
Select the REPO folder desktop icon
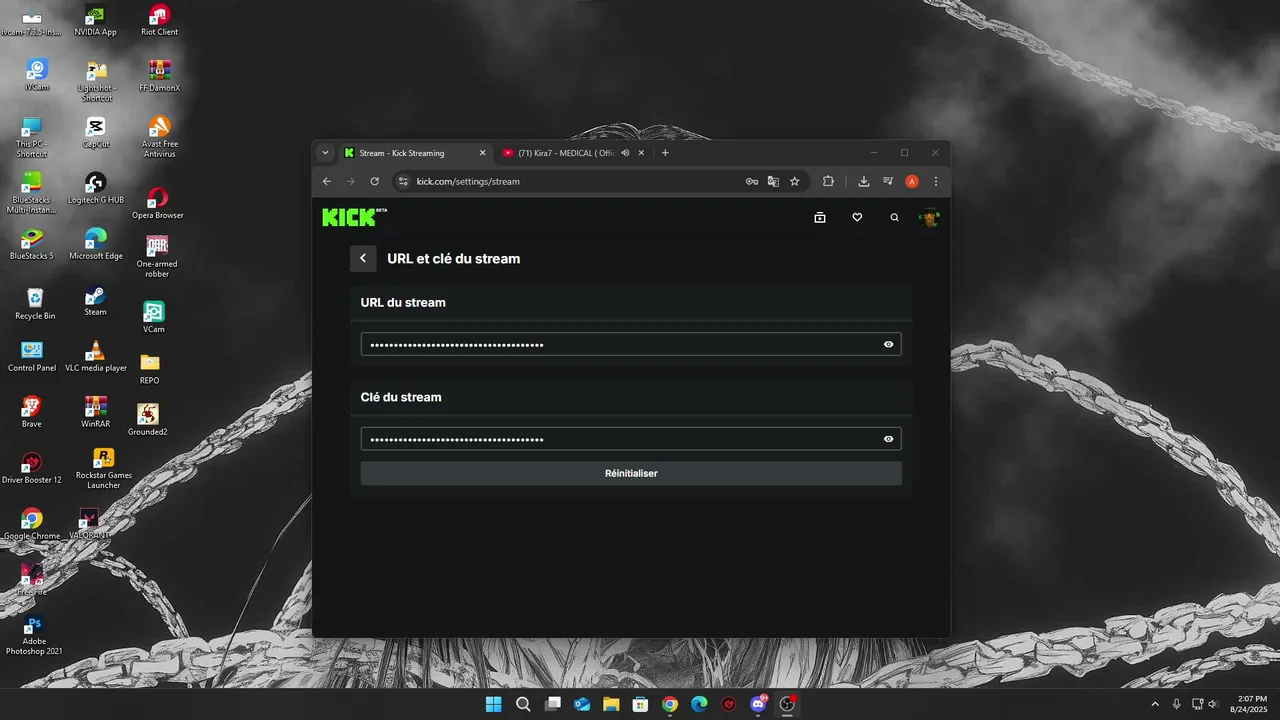(x=149, y=369)
